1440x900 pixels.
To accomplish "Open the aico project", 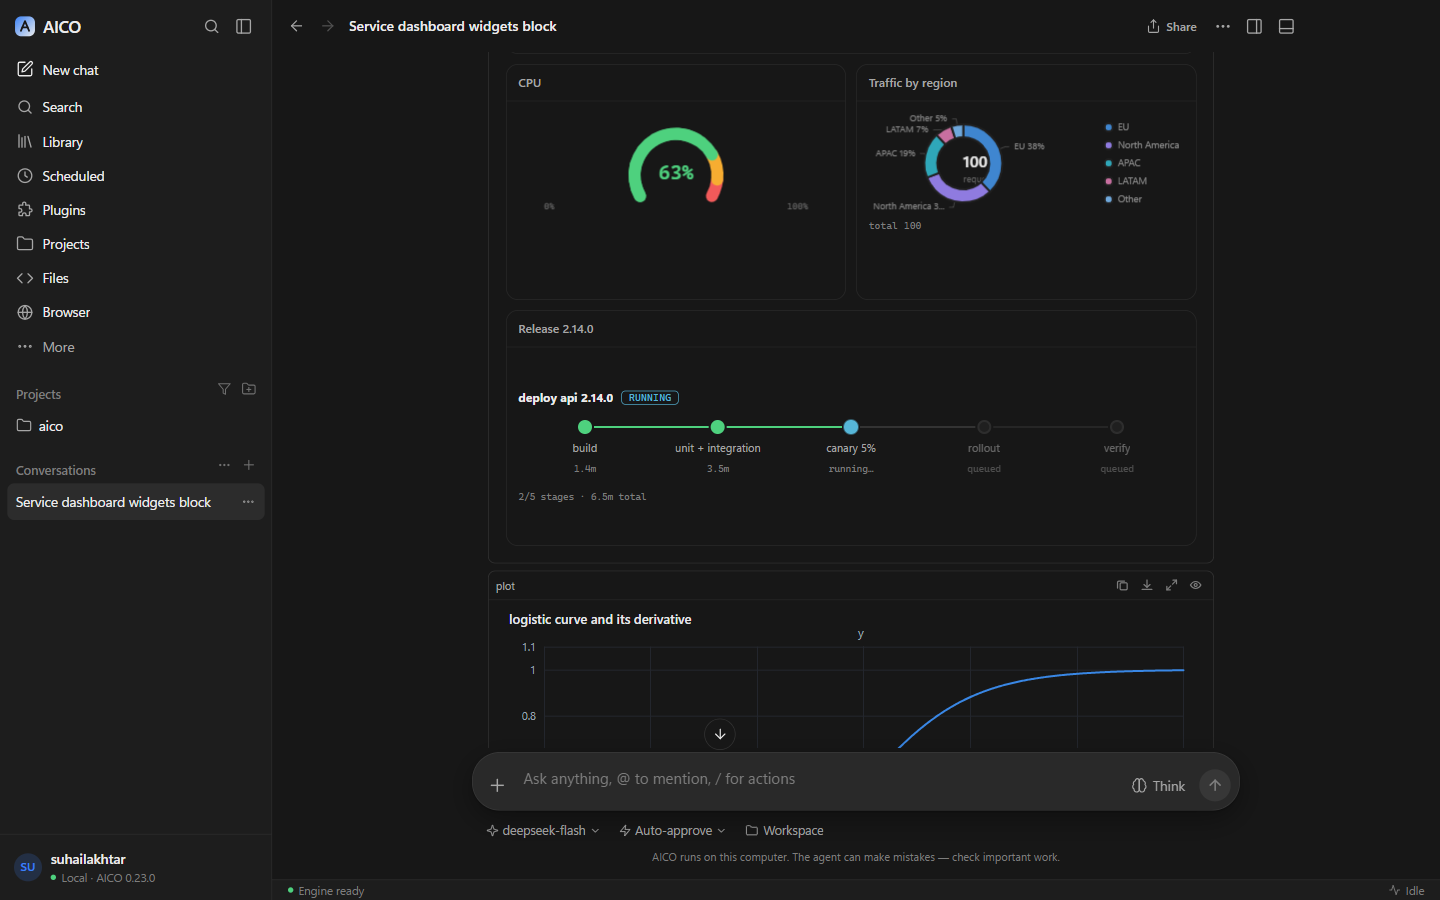I will [x=135, y=426].
